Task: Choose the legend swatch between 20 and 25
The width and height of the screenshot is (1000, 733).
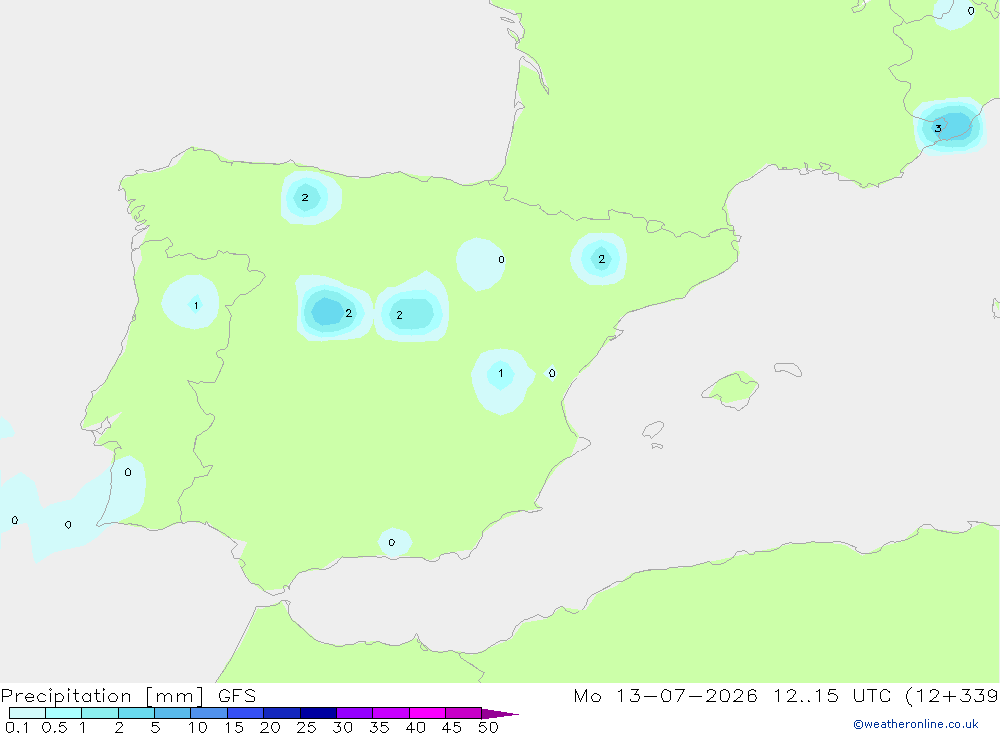Action: coord(281,713)
